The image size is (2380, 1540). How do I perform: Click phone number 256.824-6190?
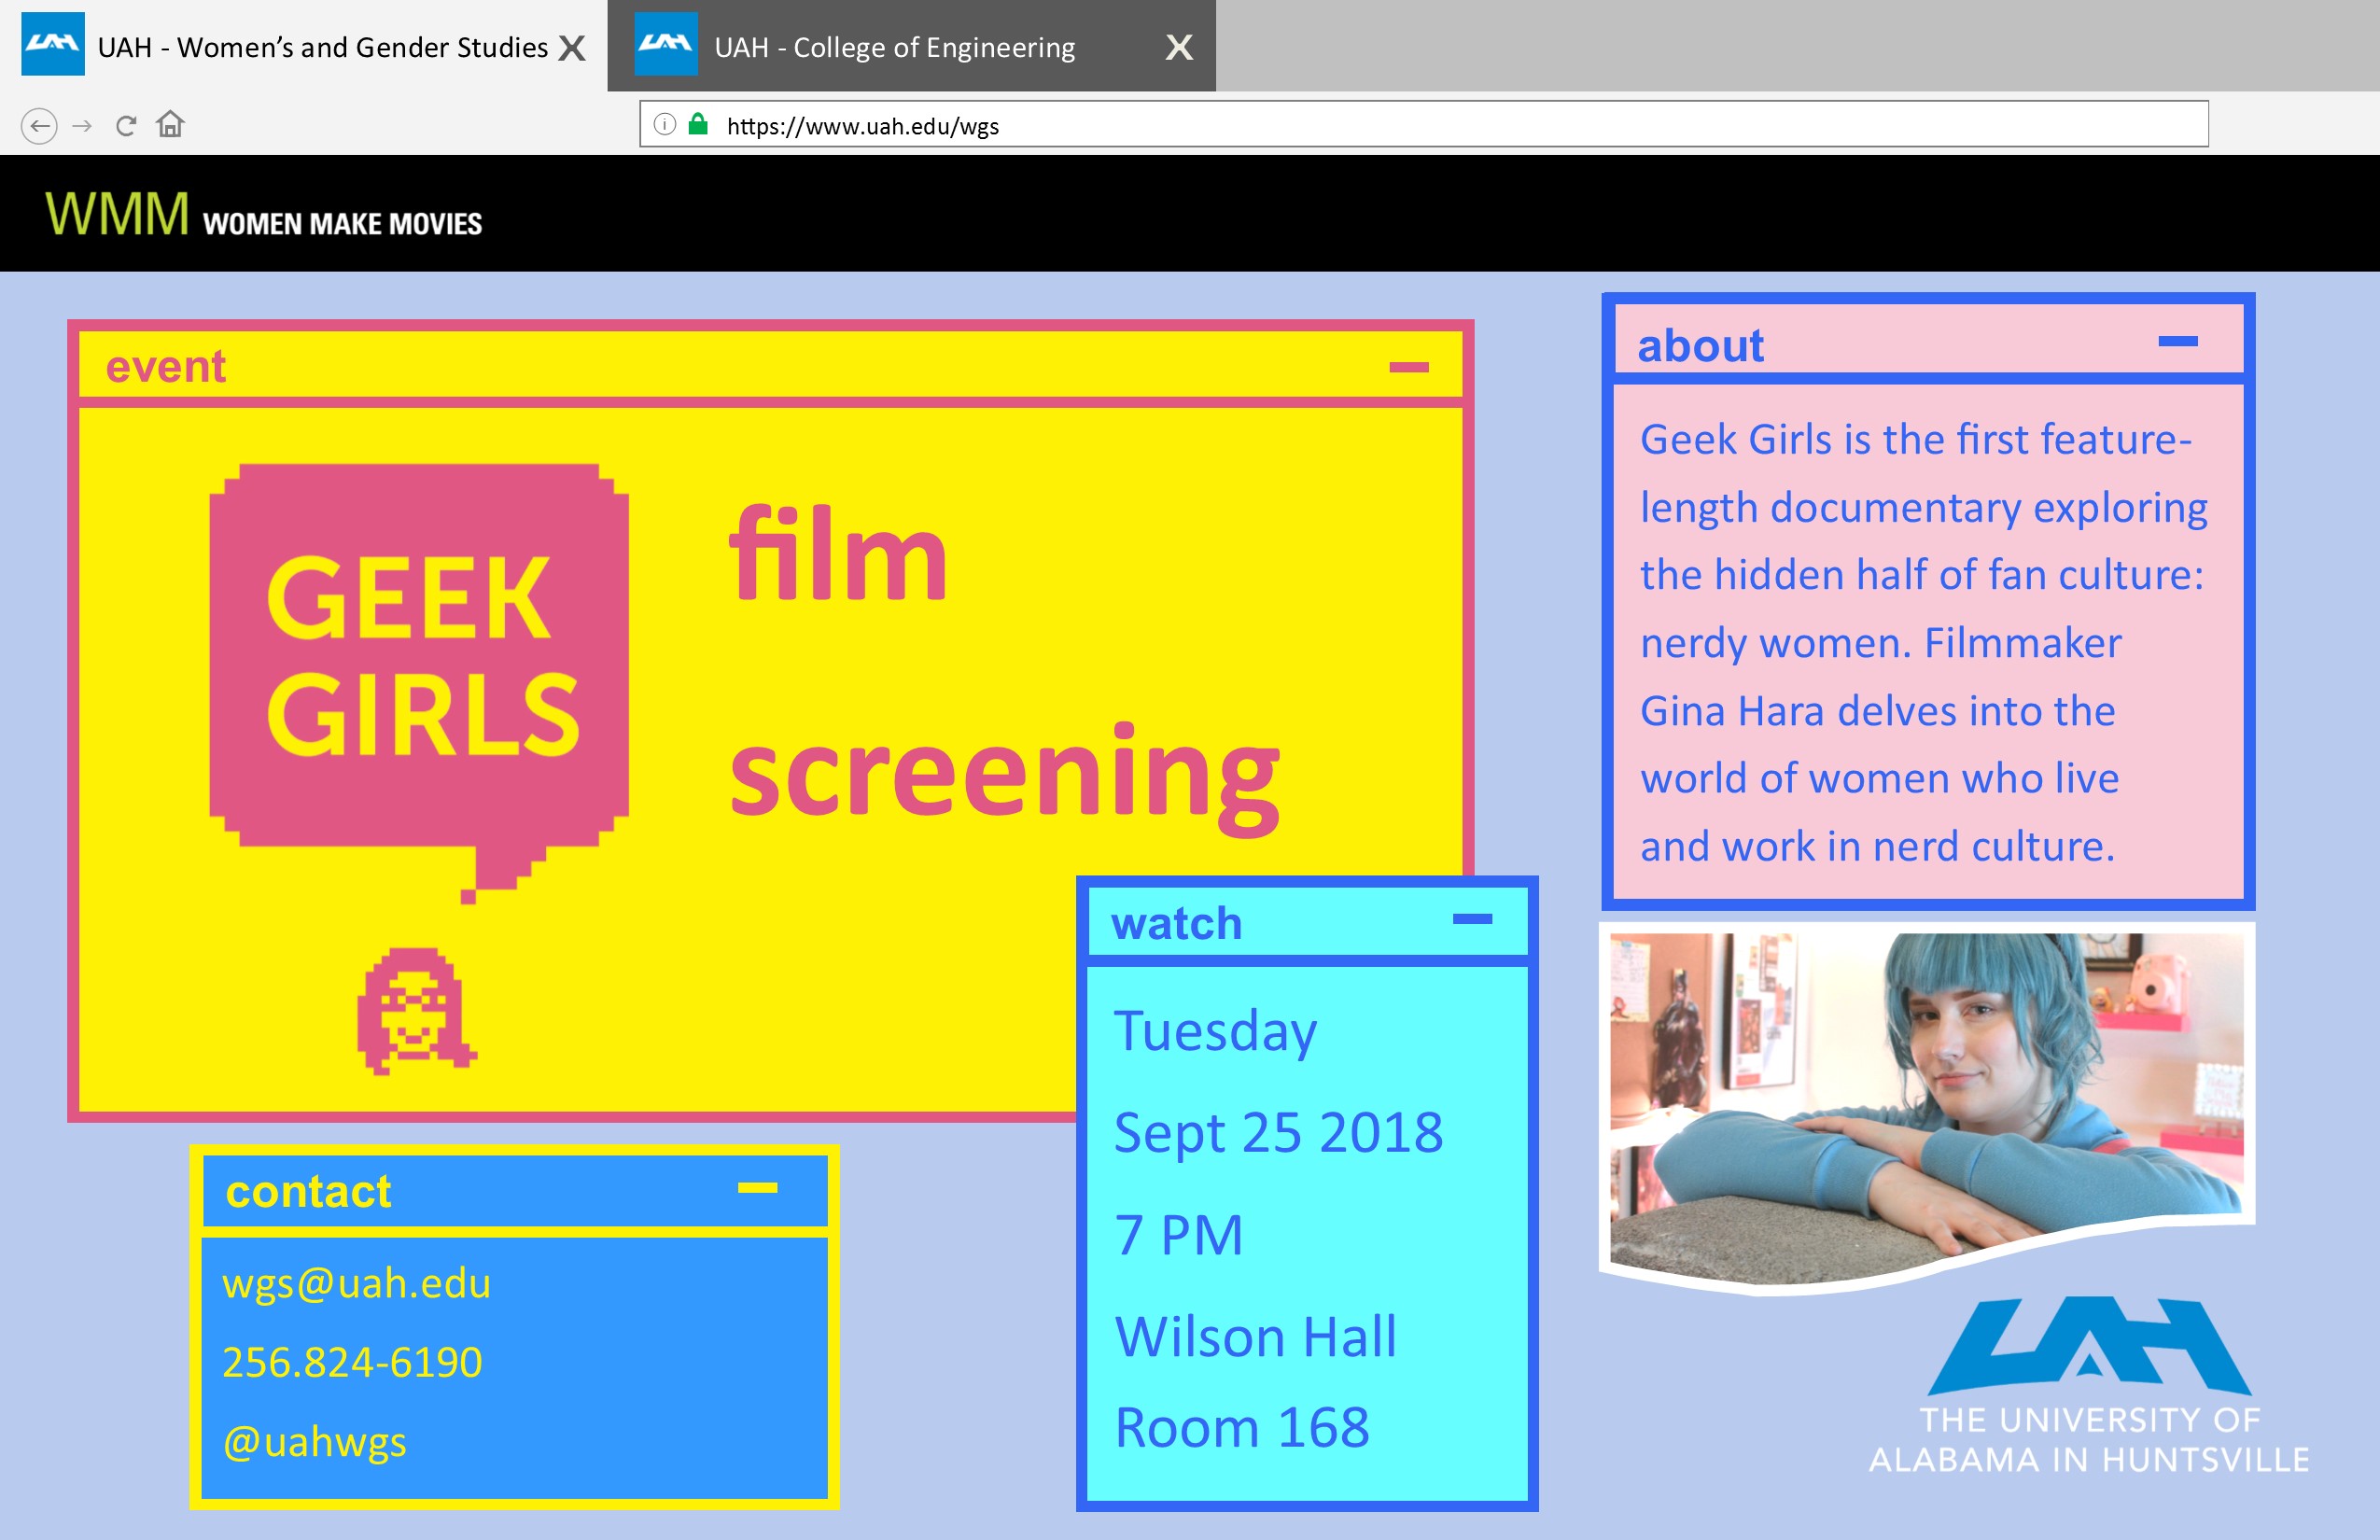click(x=352, y=1362)
